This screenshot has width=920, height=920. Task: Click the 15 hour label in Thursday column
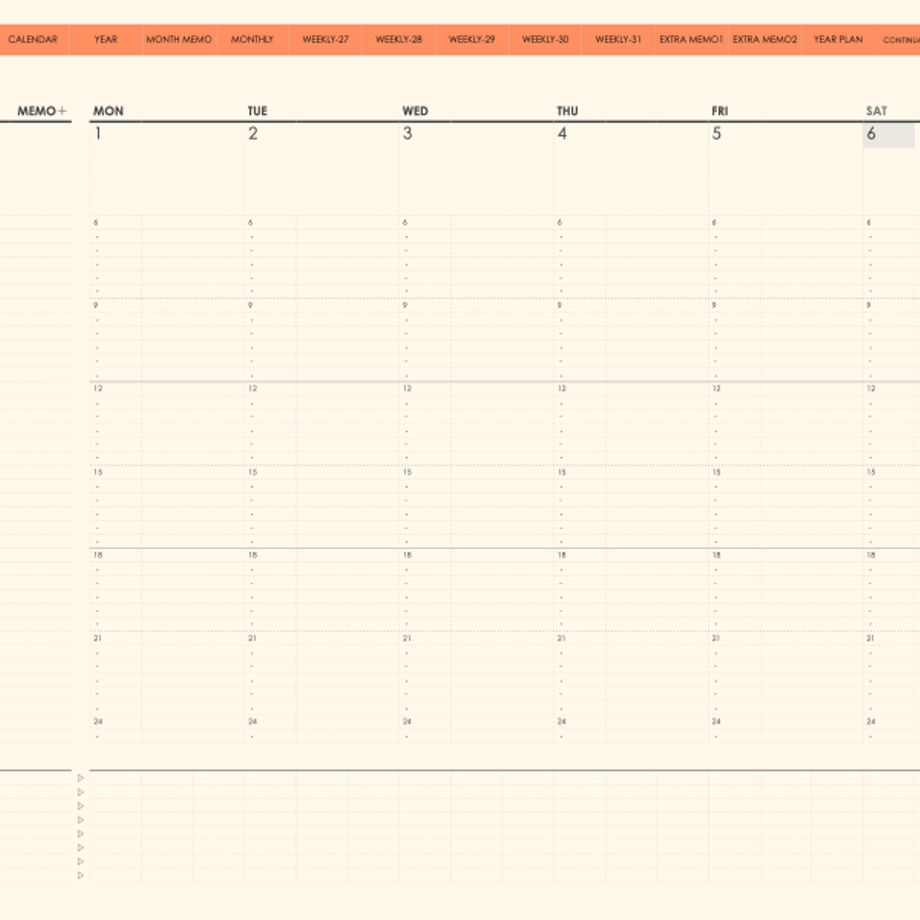(562, 472)
